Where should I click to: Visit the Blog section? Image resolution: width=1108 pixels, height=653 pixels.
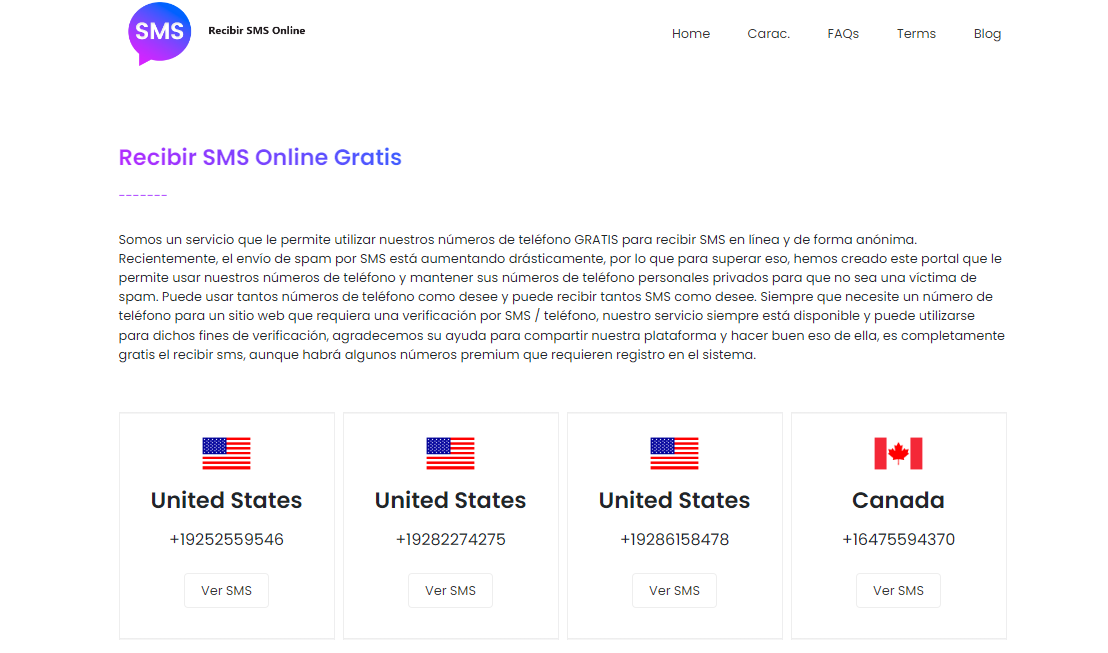pos(987,33)
